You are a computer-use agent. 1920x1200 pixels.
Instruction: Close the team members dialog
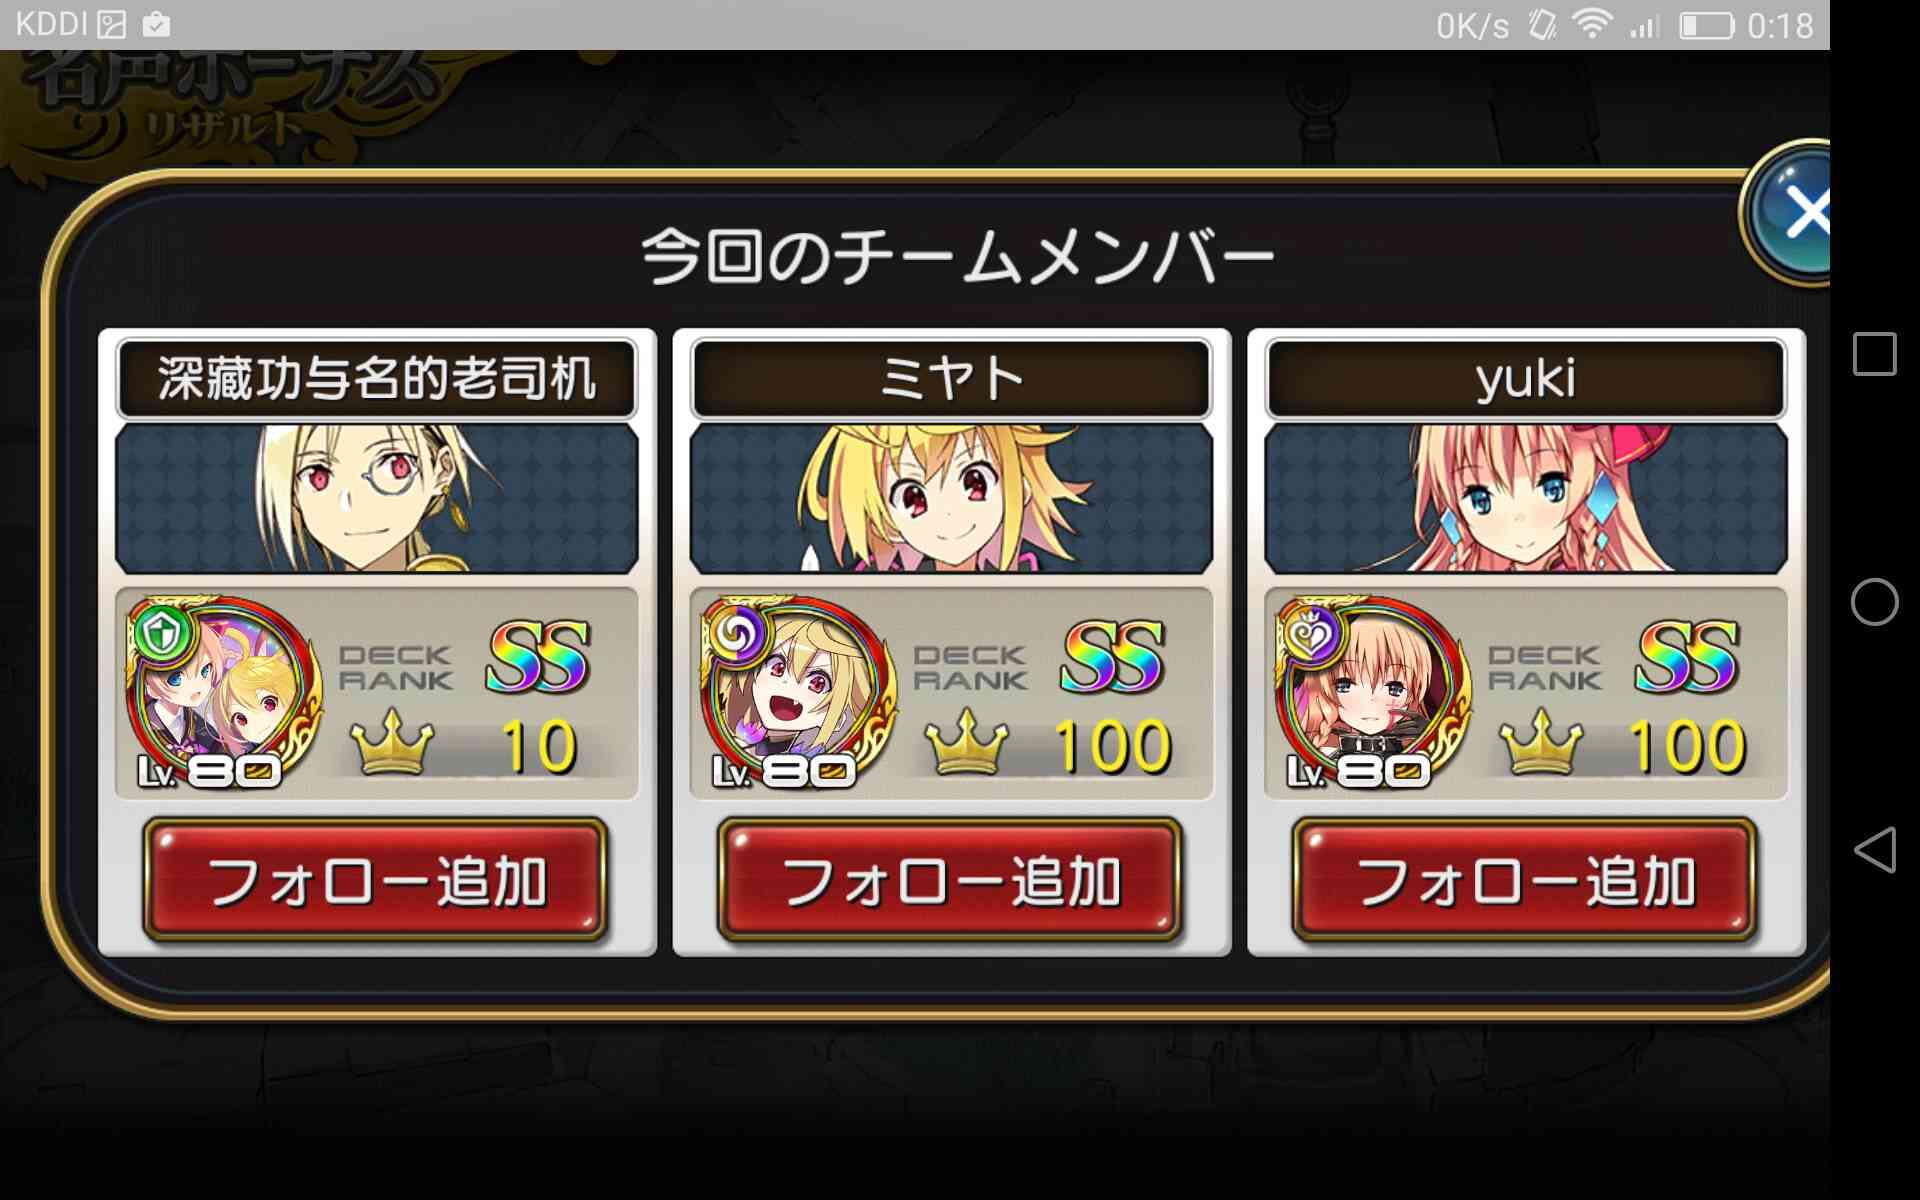click(1790, 213)
